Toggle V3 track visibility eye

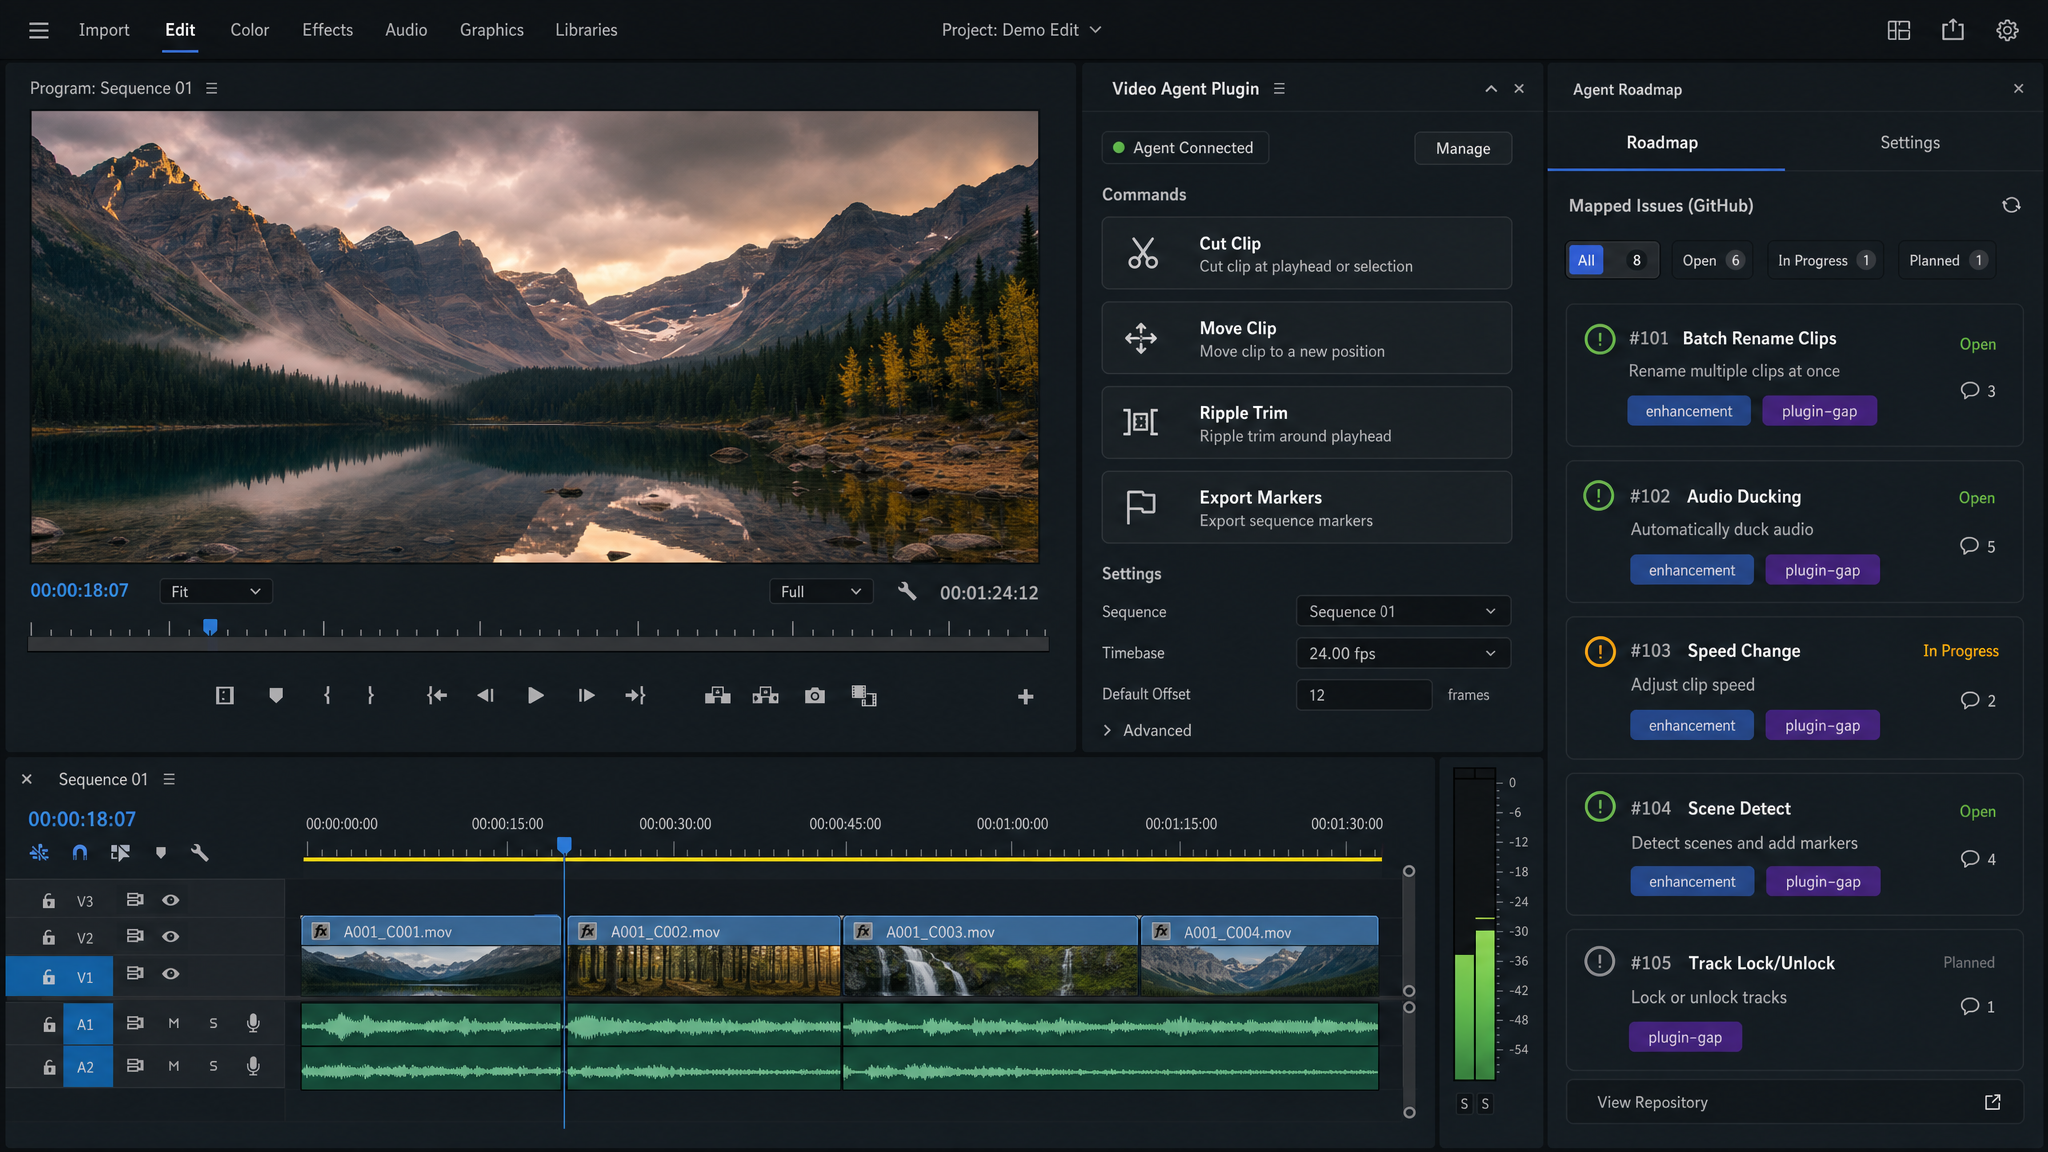[171, 900]
